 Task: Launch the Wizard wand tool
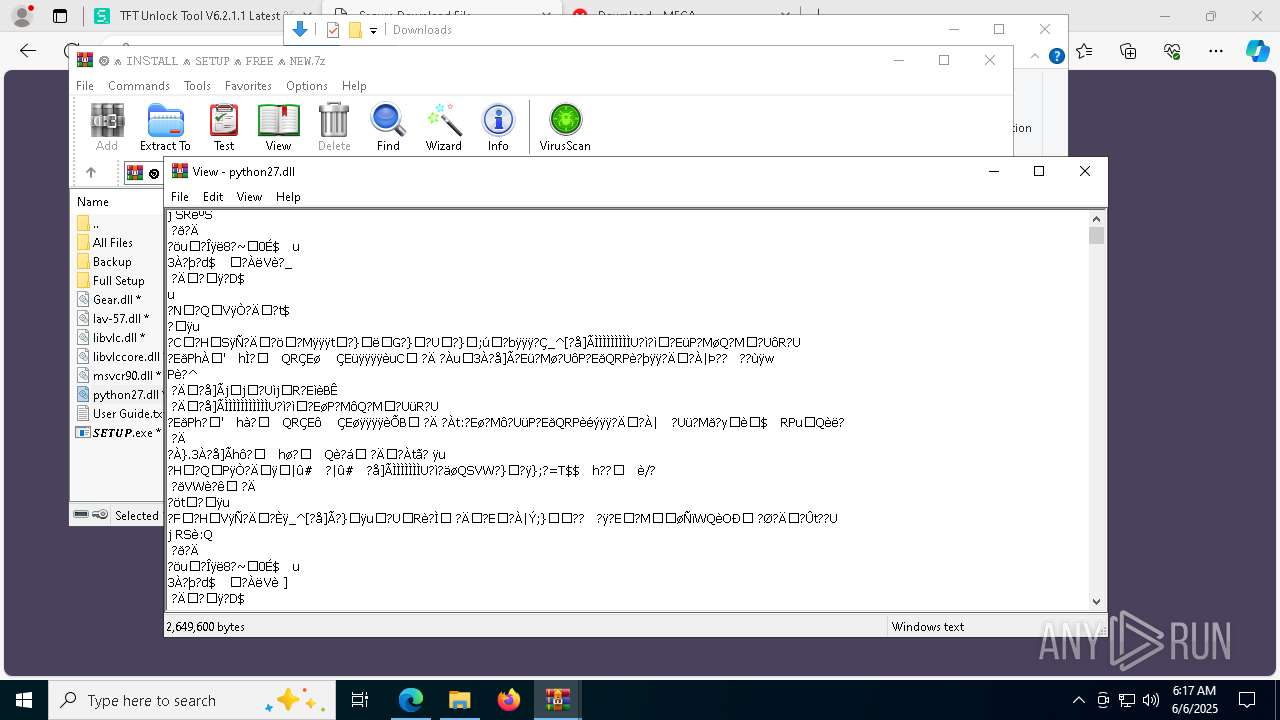(444, 127)
